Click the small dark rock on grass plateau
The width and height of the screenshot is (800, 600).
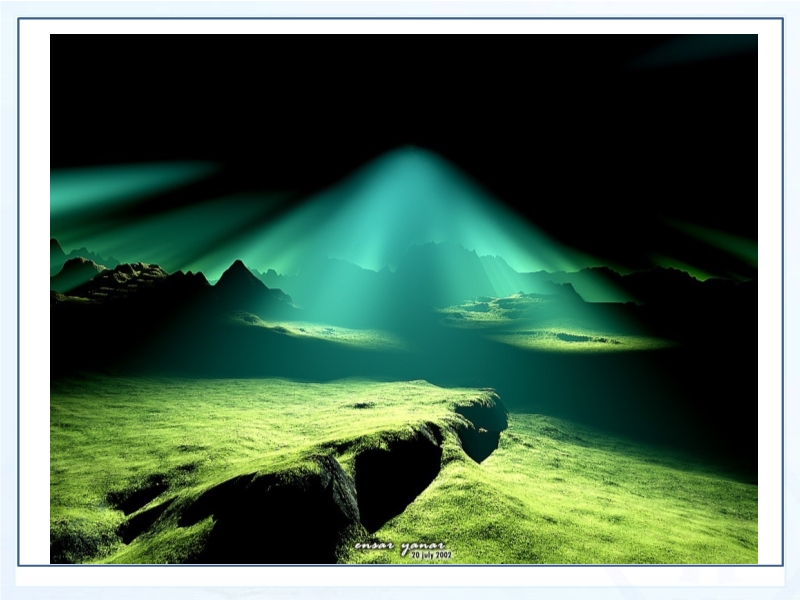360,405
